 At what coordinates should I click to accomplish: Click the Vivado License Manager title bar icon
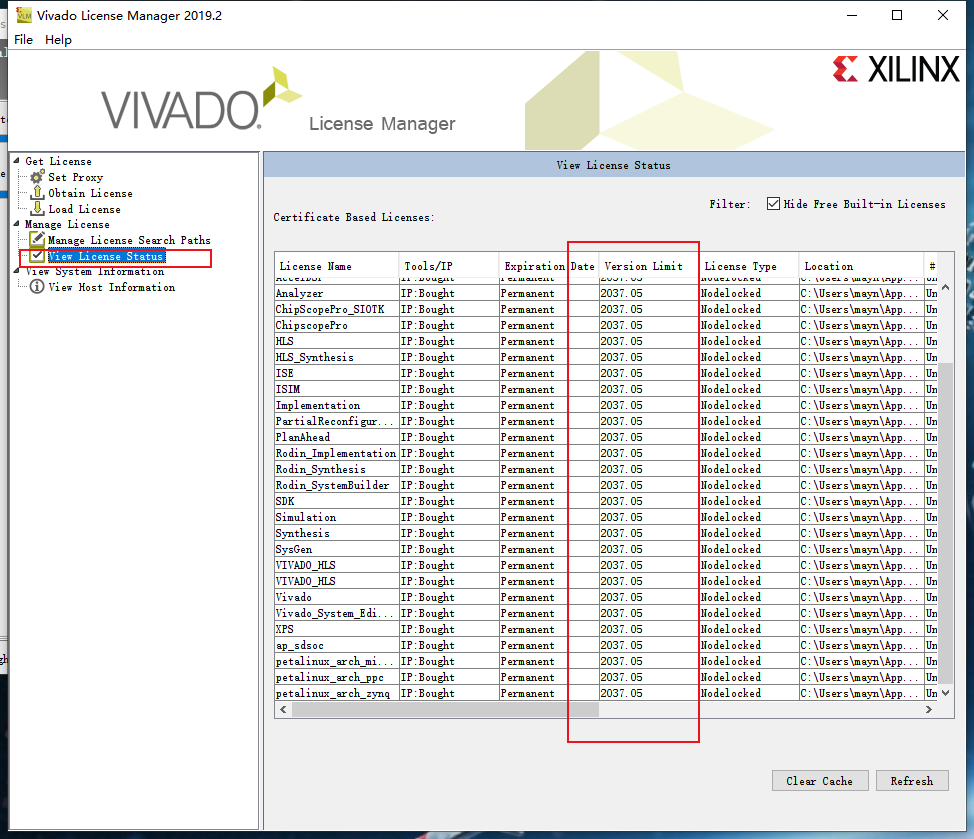[24, 15]
